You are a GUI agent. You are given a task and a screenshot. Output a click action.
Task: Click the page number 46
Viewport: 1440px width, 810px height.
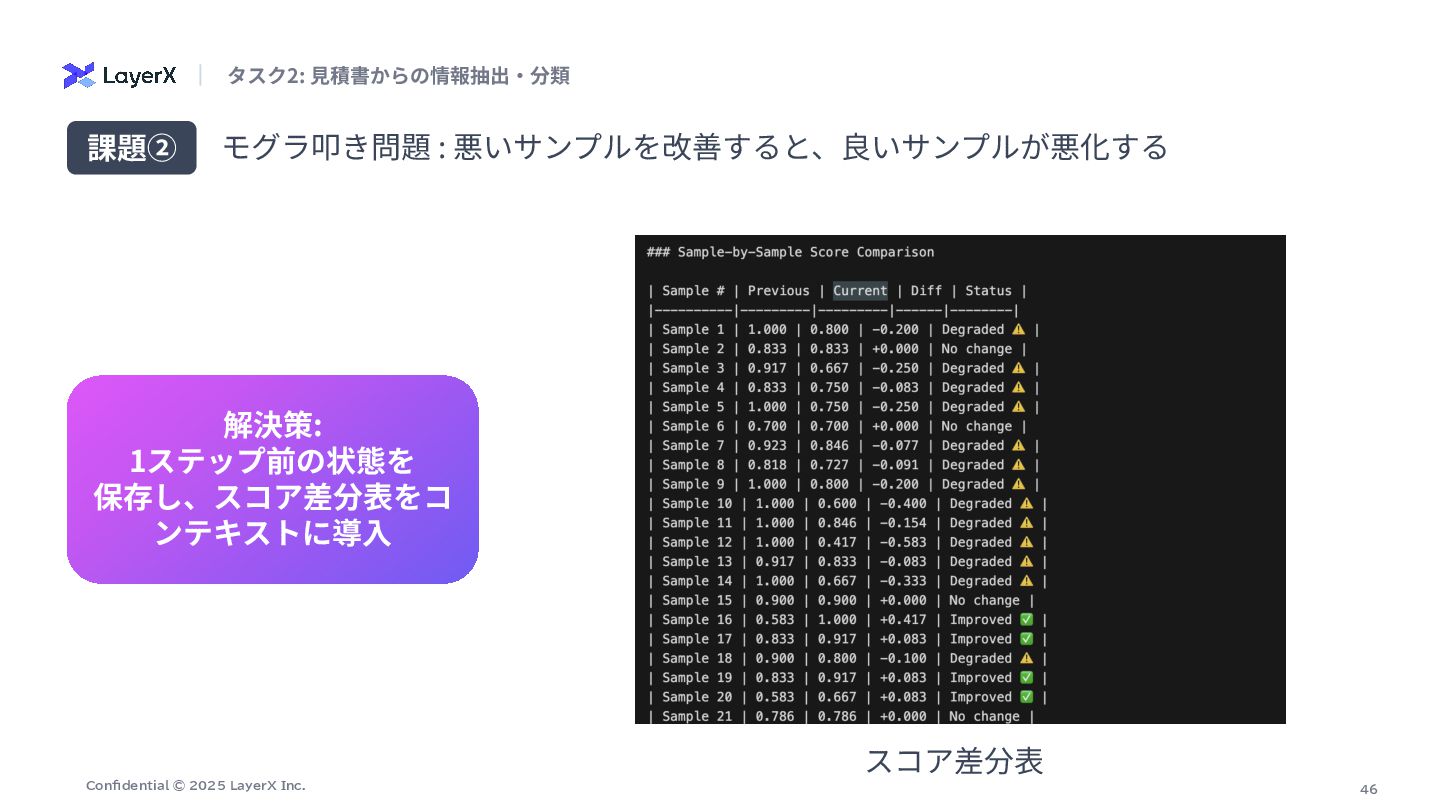[x=1368, y=789]
